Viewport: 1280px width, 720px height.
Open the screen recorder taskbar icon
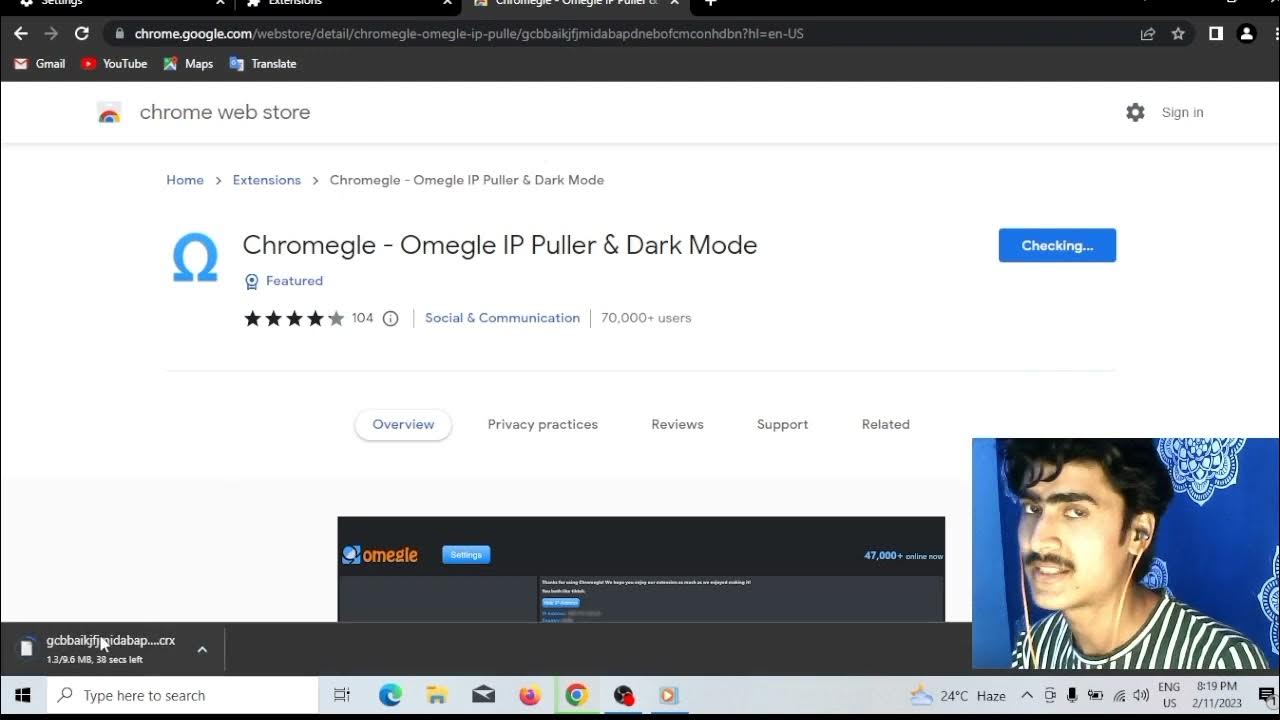click(624, 695)
